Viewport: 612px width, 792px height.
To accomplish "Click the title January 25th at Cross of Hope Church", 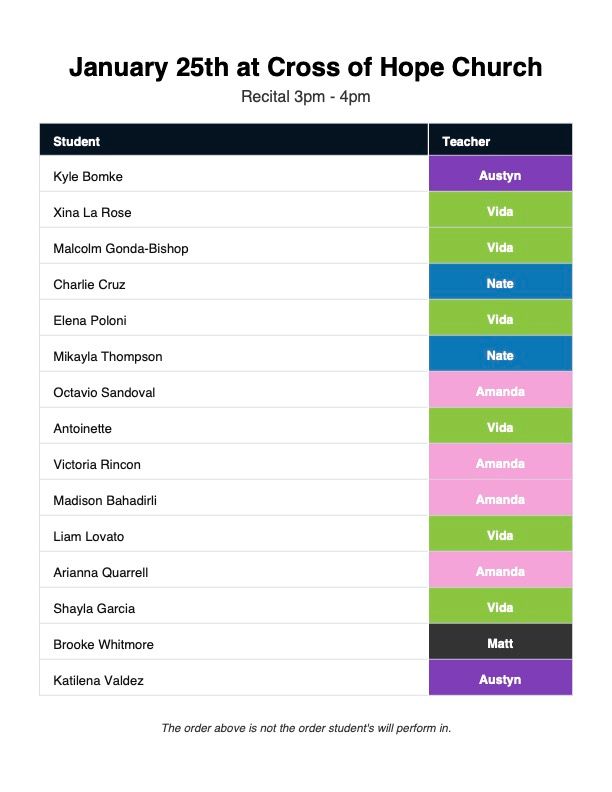I will tap(305, 67).
